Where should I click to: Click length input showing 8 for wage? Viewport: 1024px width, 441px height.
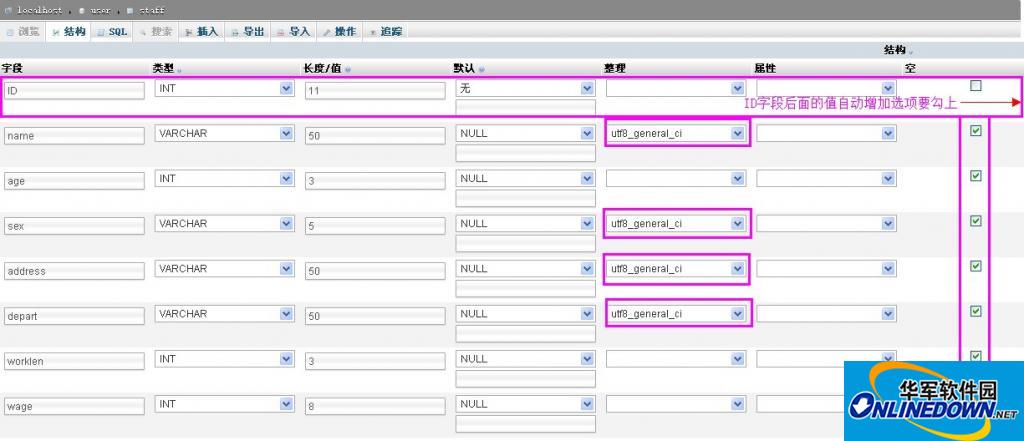pyautogui.click(x=375, y=406)
